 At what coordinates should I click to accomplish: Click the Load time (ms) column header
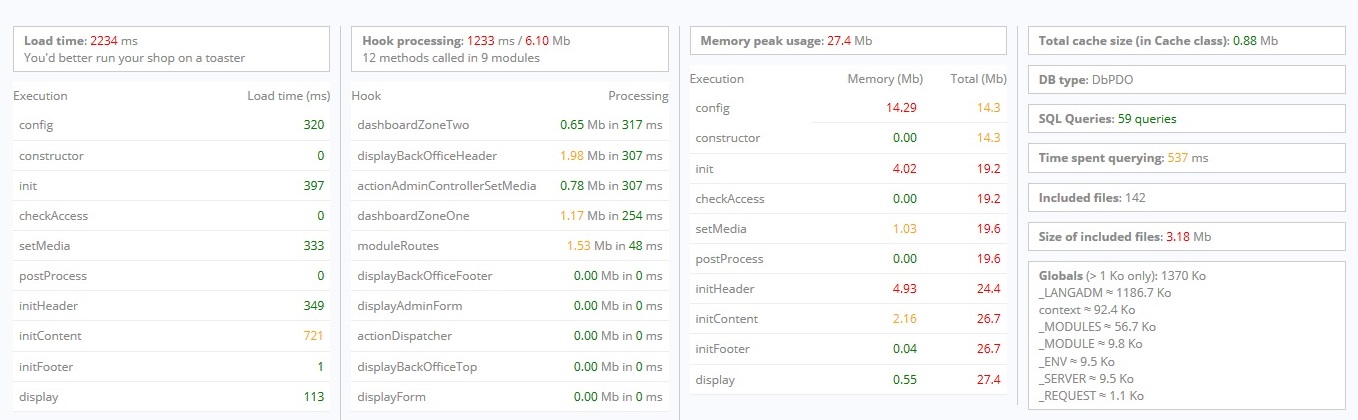(288, 96)
